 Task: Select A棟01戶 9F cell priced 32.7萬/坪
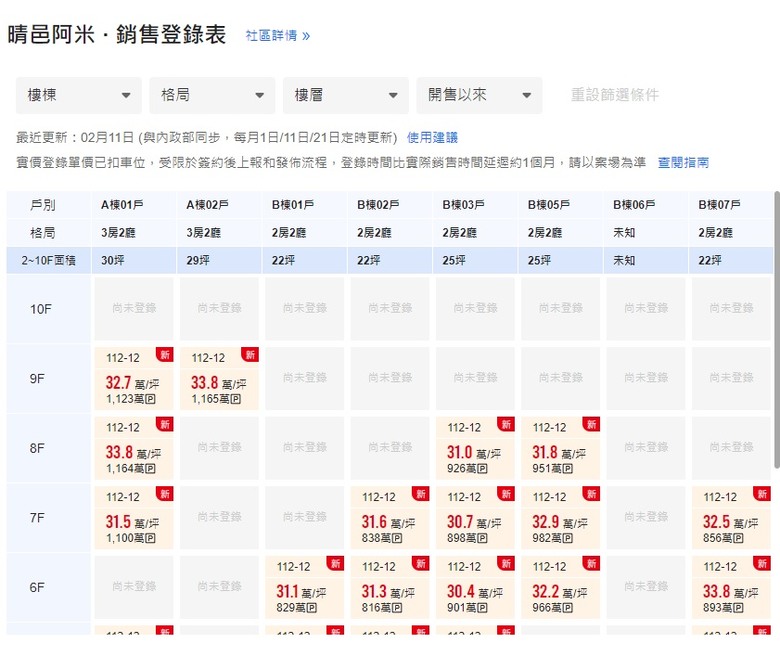click(x=134, y=378)
